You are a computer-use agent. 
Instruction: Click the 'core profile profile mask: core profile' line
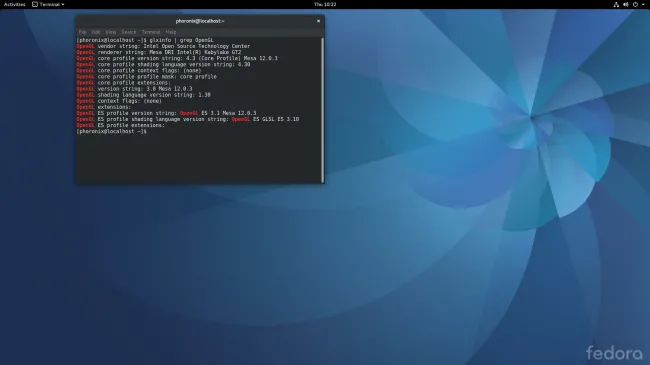coord(147,77)
